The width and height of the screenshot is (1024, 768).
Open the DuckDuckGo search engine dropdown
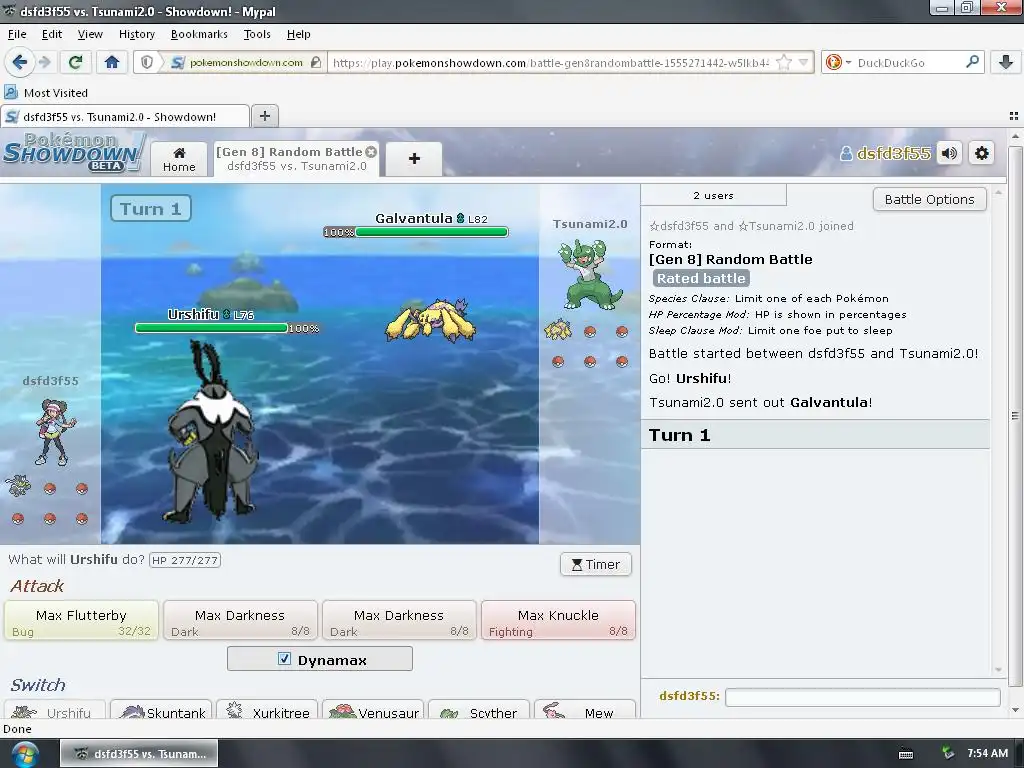838,62
